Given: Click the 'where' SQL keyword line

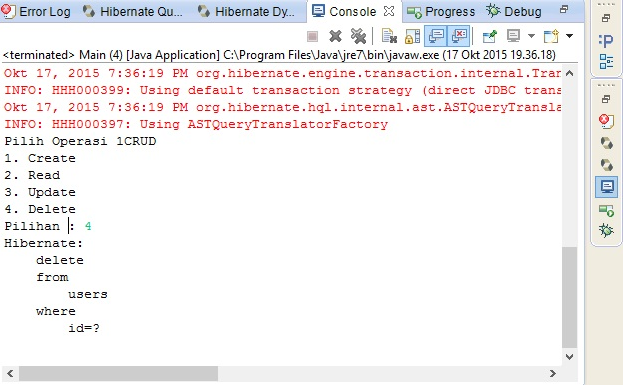Looking at the screenshot, I should pyautogui.click(x=56, y=311).
